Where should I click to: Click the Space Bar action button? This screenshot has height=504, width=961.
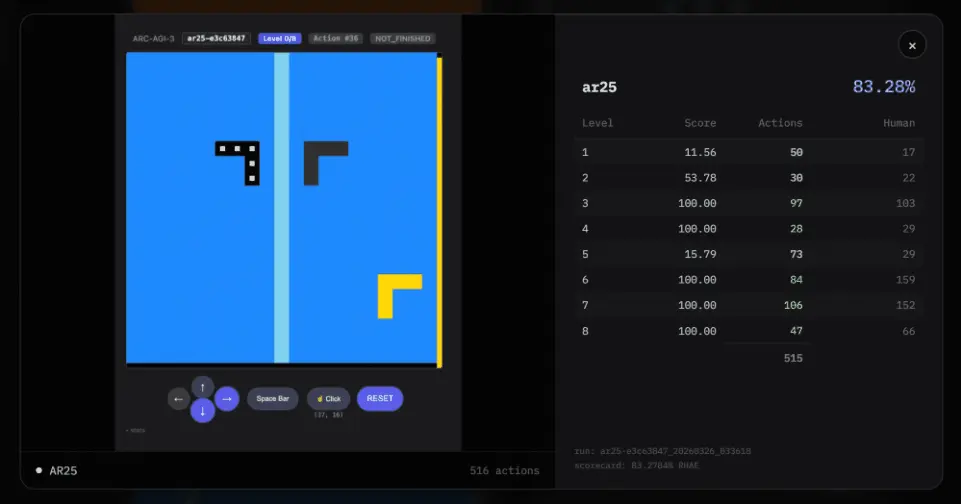coord(273,399)
